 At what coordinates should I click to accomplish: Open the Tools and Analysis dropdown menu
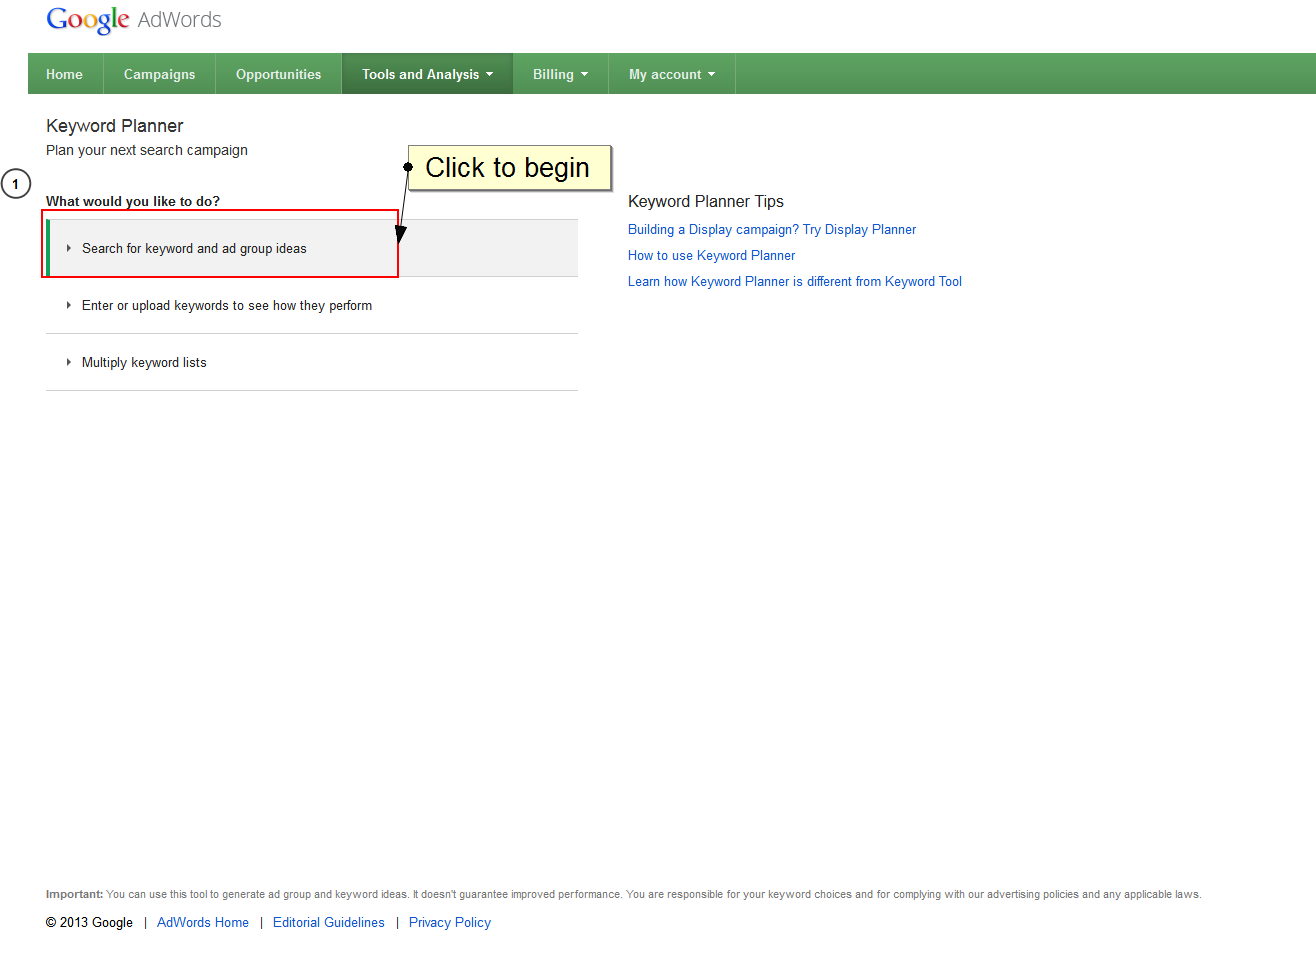[x=427, y=74]
